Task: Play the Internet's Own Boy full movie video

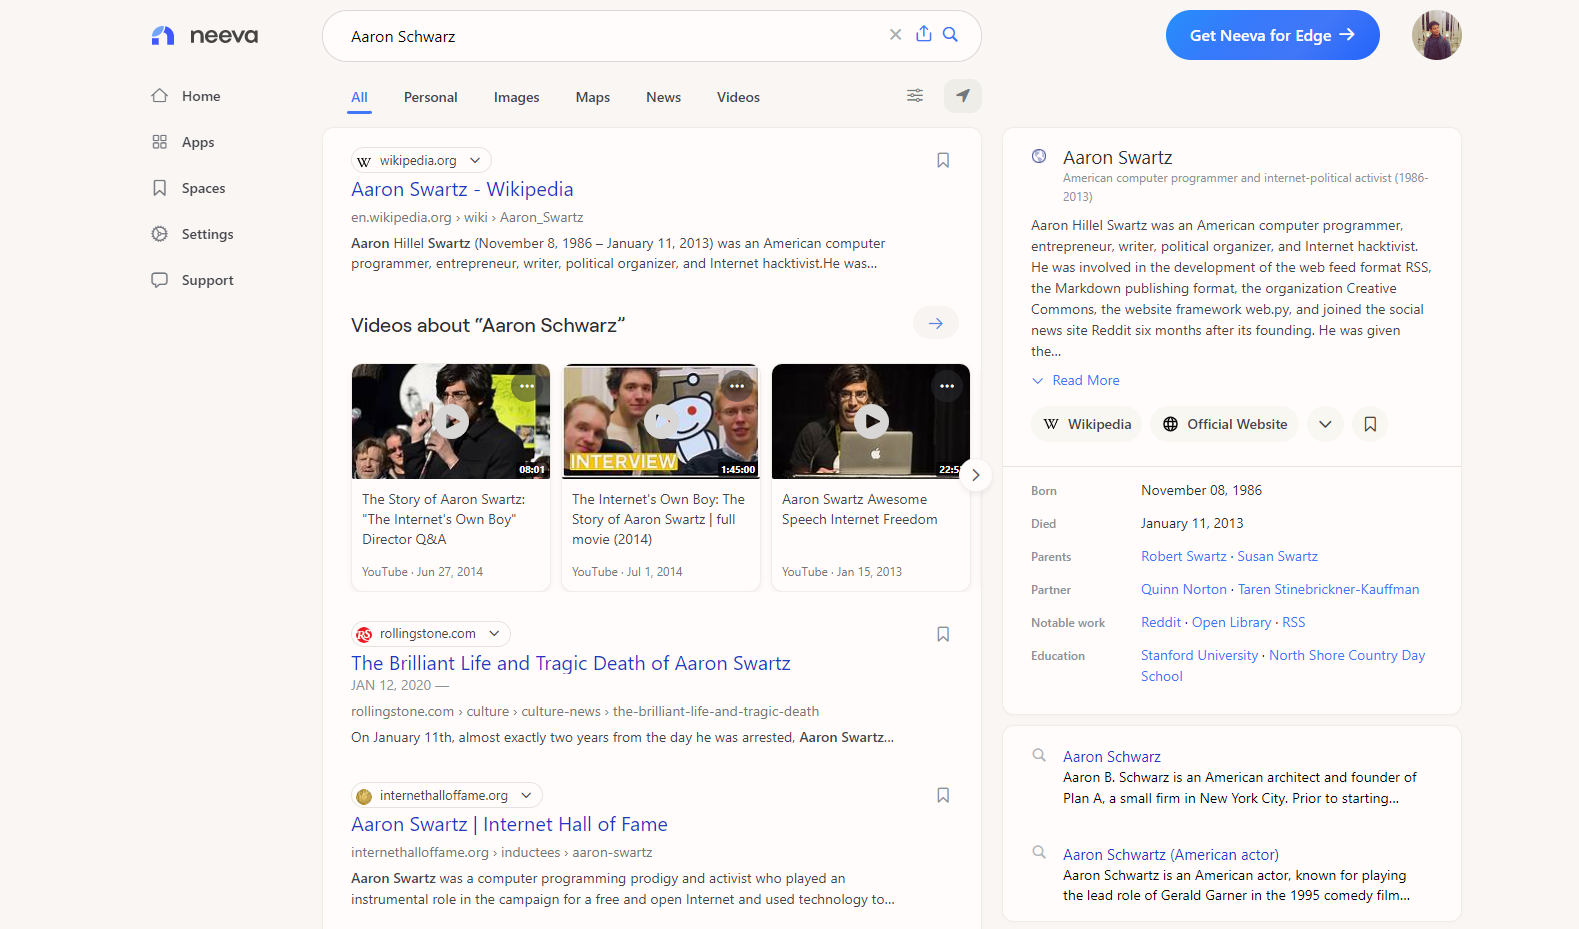Action: tap(661, 421)
